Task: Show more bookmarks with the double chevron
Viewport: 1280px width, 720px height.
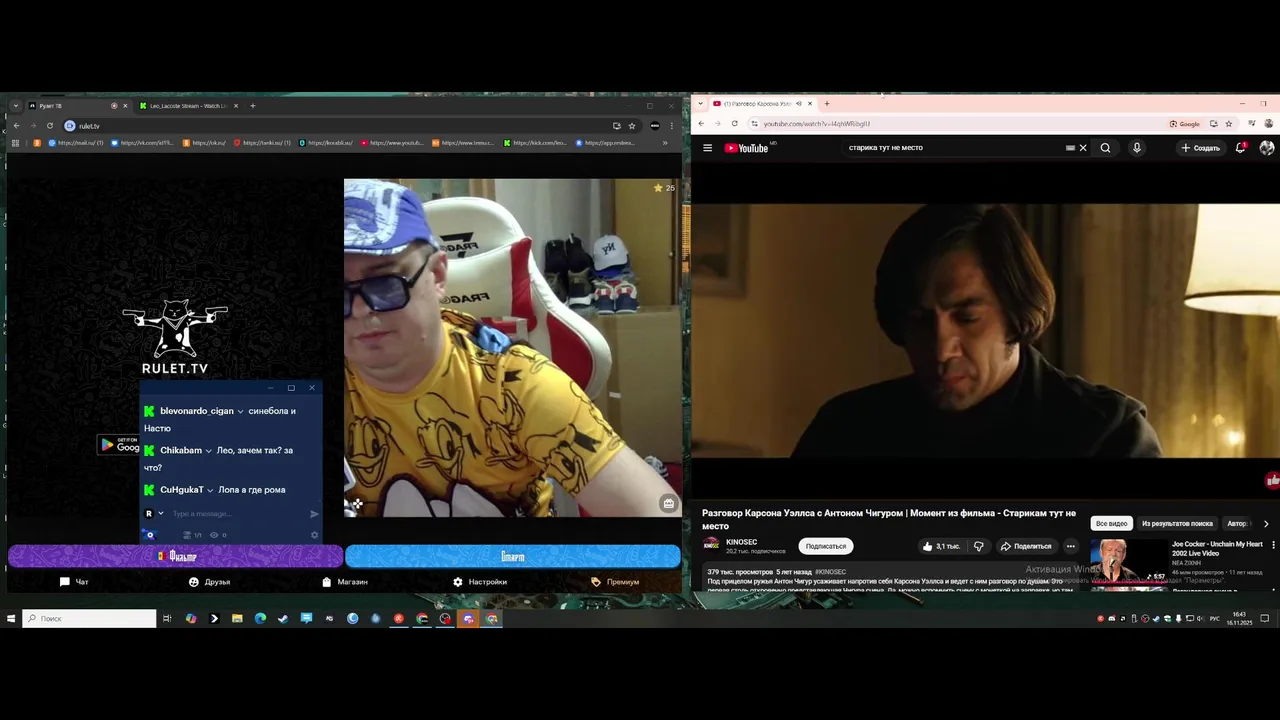Action: (665, 143)
